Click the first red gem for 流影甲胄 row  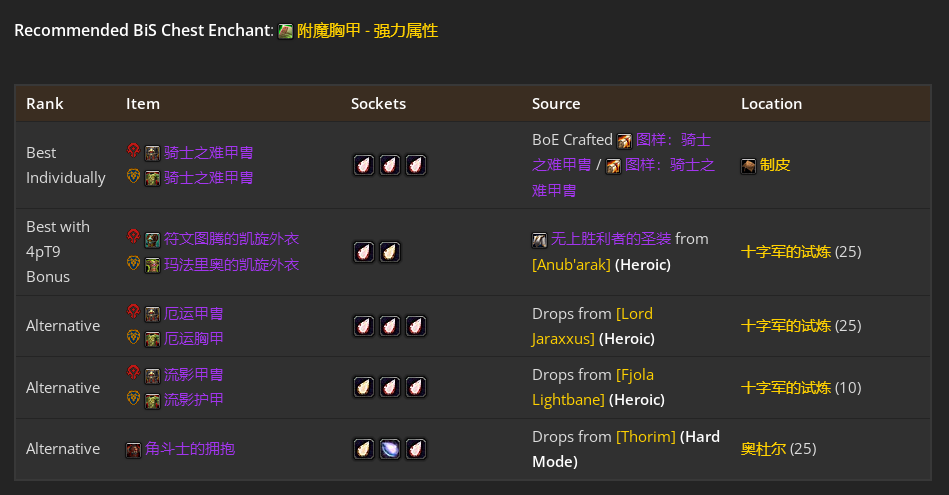390,387
